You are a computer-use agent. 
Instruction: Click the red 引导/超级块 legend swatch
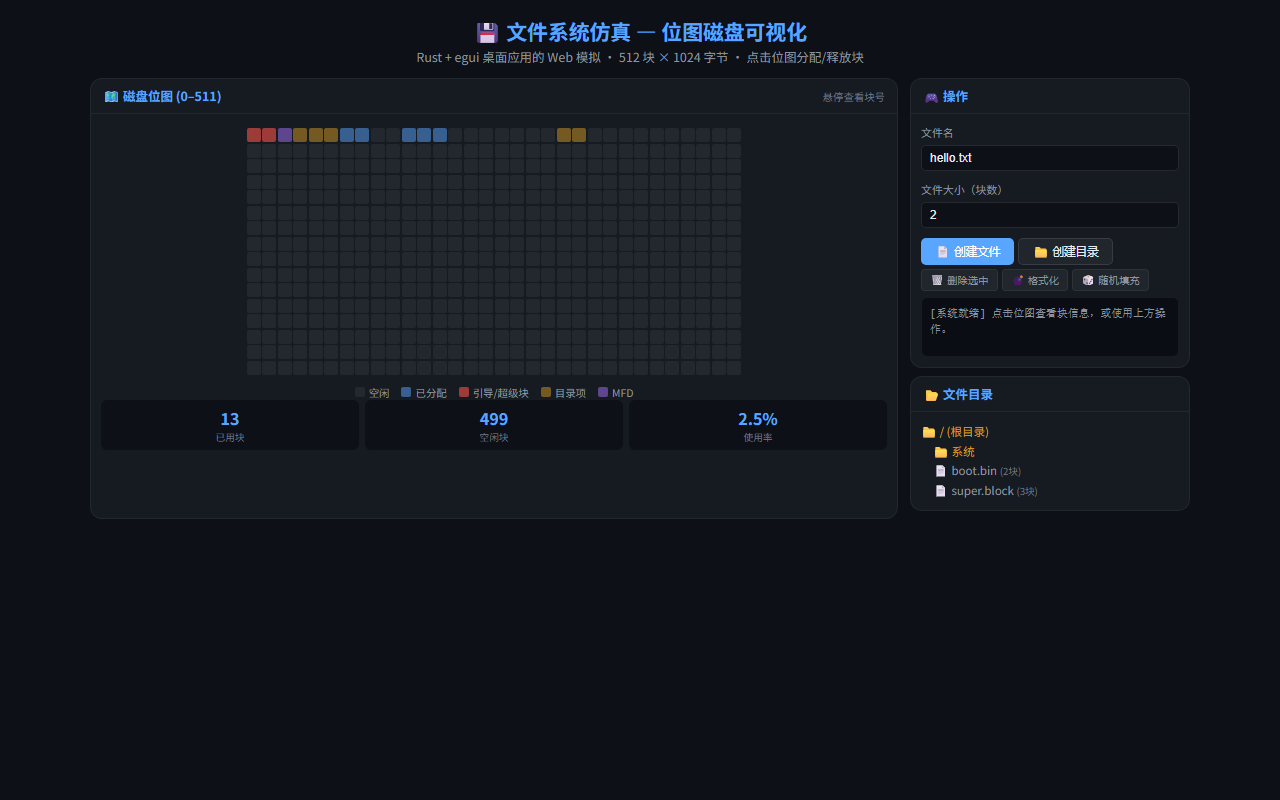[464, 393]
